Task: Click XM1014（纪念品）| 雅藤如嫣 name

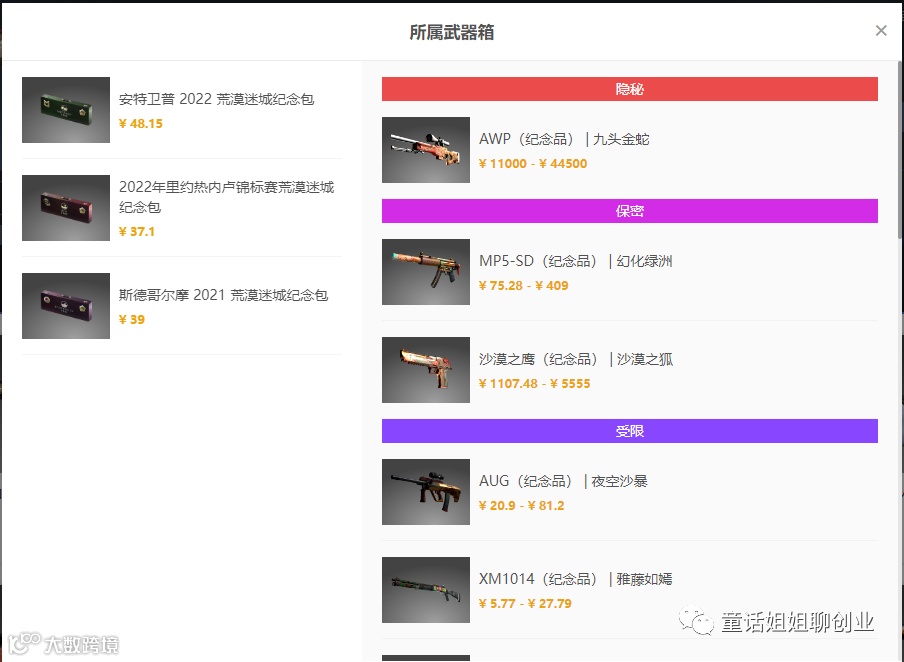Action: pos(575,579)
